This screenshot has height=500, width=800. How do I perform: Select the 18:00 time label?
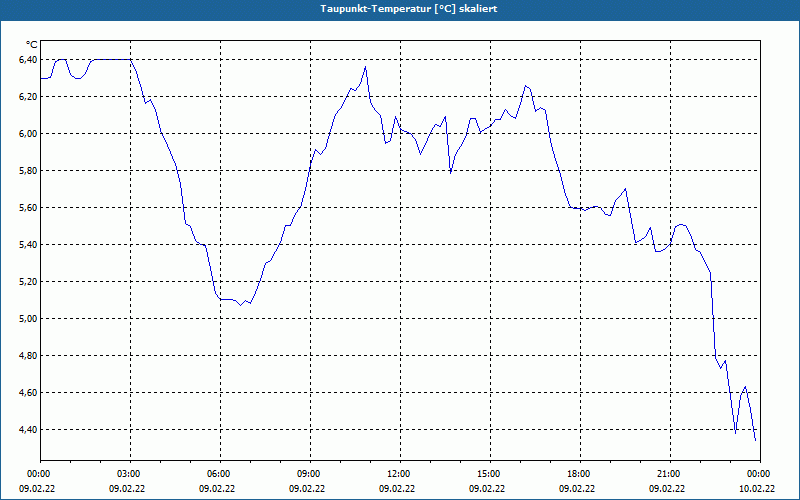coord(580,474)
